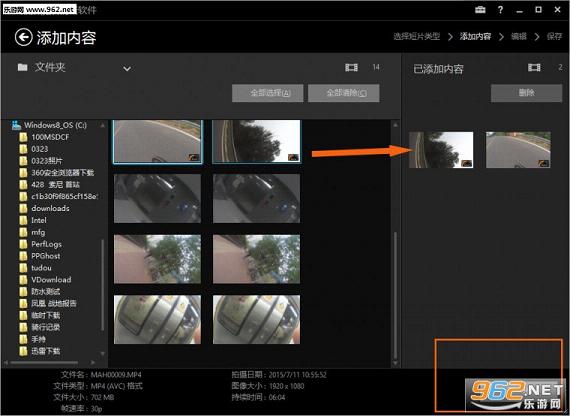This screenshot has height=416, width=570.
Task: Click video badge on tree-and-sky thumbnail in browser
Action: point(293,157)
